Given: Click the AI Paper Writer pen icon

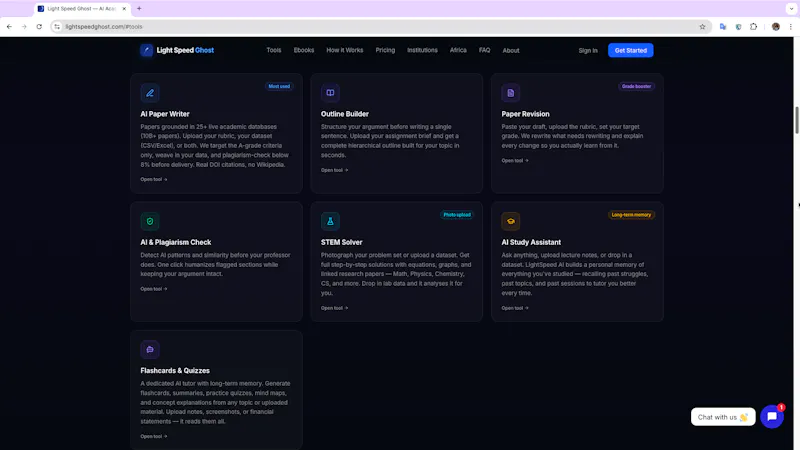Looking at the screenshot, I should pyautogui.click(x=150, y=93).
